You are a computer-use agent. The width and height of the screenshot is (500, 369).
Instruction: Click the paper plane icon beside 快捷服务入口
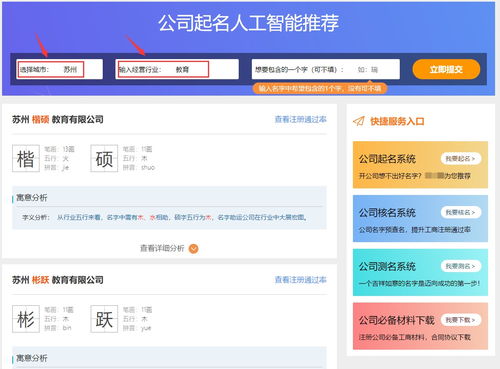pos(359,121)
